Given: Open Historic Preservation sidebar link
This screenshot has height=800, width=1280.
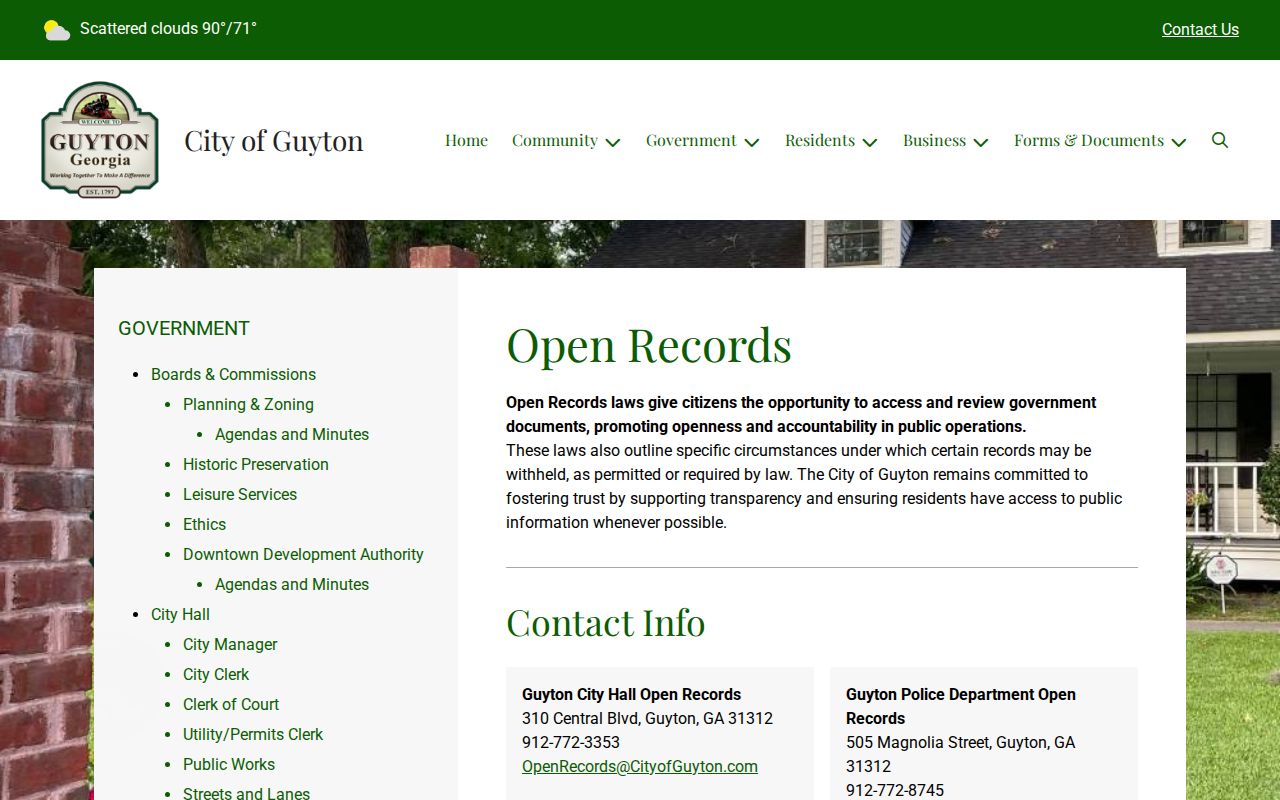Looking at the screenshot, I should click(256, 464).
